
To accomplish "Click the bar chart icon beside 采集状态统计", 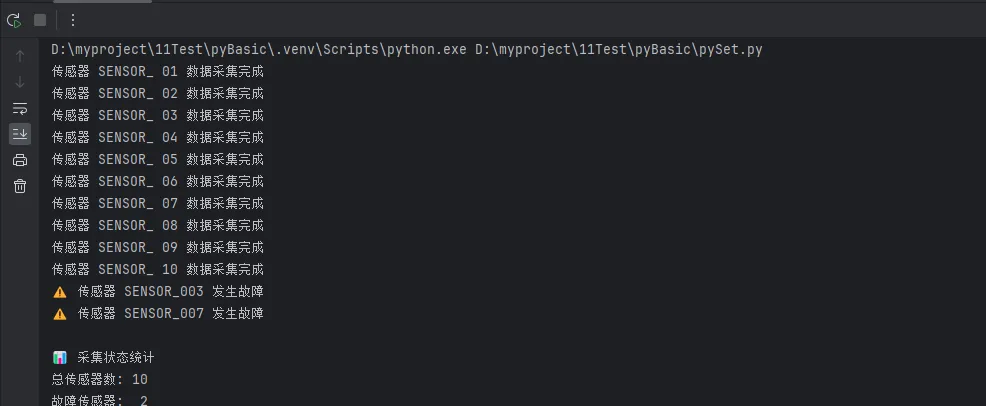I will (x=60, y=358).
